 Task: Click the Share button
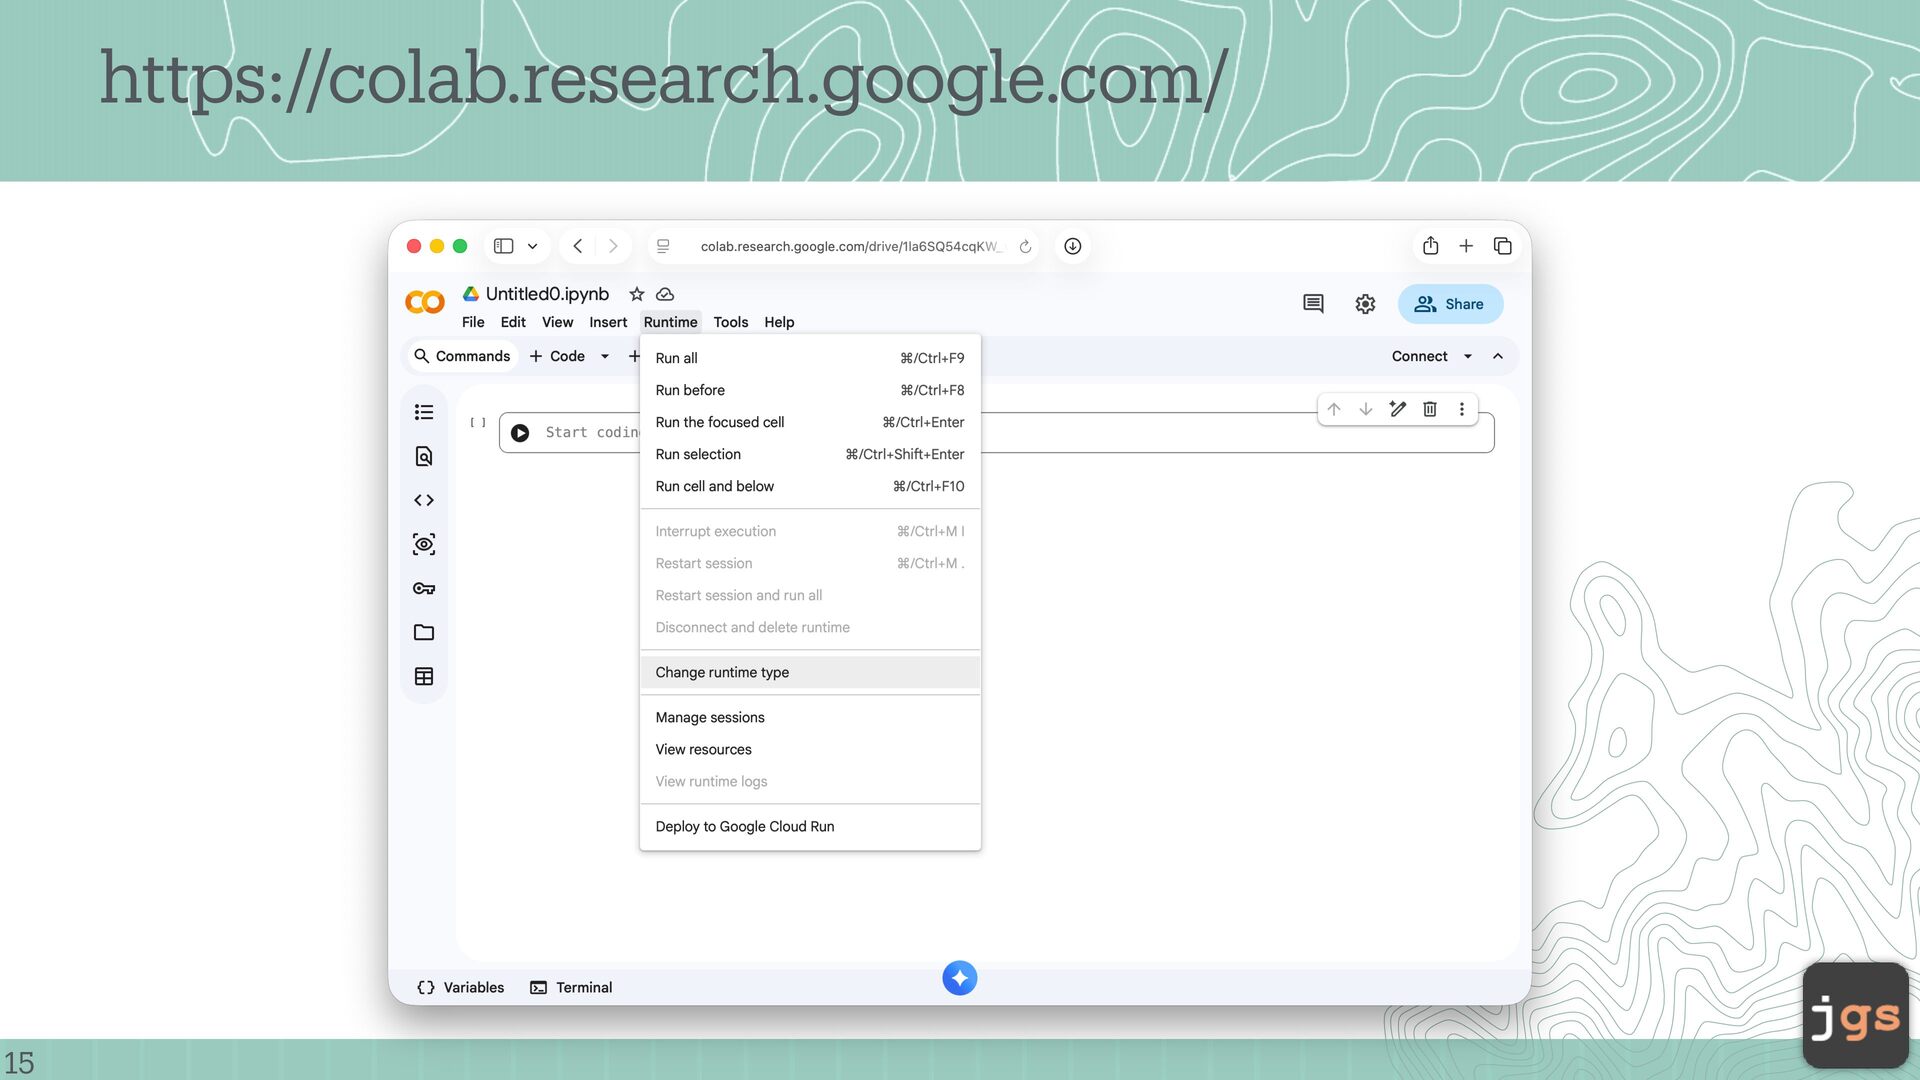click(x=1450, y=304)
